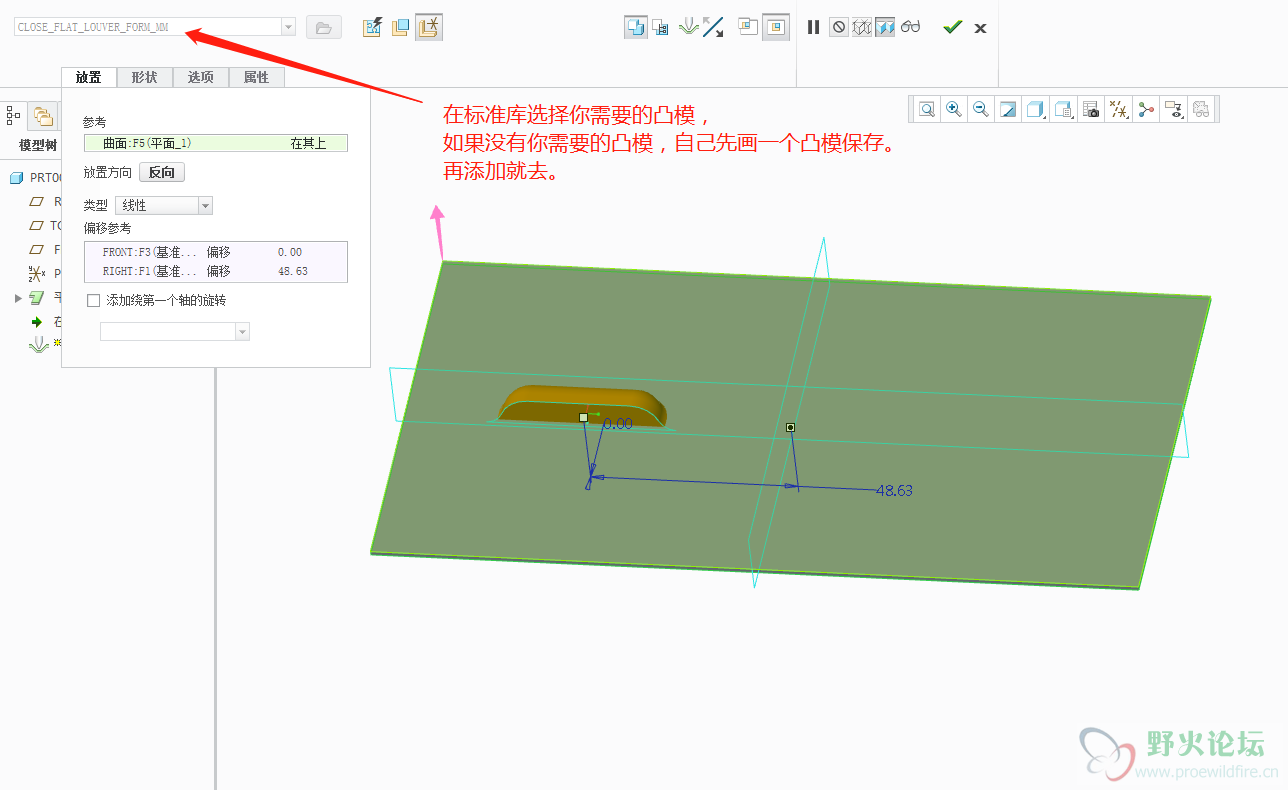Click the Refit zoom icon
This screenshot has height=790, width=1288.
pos(927,109)
